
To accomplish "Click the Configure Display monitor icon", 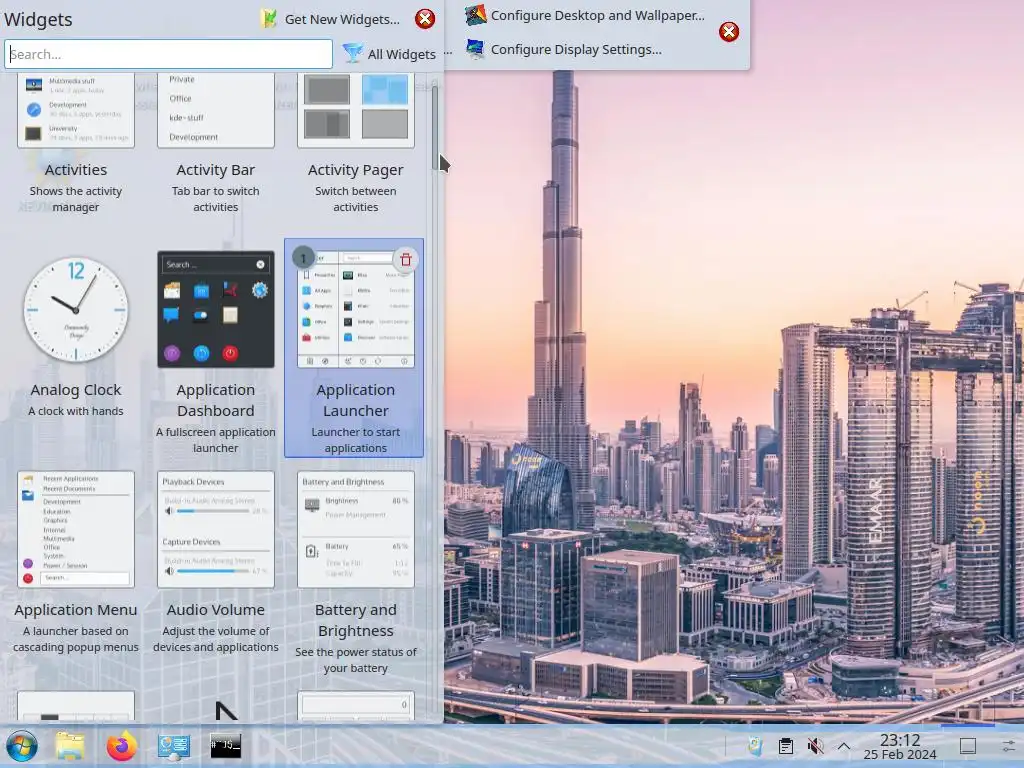I will click(x=475, y=49).
